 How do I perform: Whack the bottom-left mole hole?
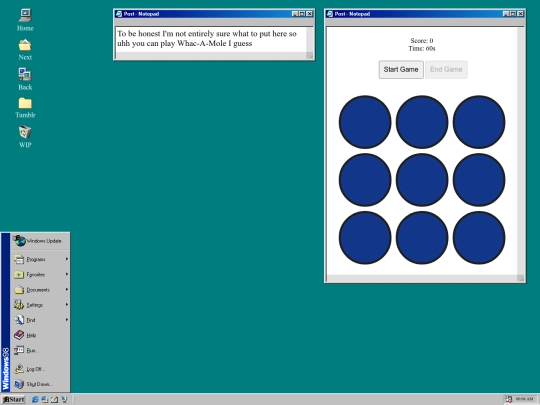pos(365,238)
